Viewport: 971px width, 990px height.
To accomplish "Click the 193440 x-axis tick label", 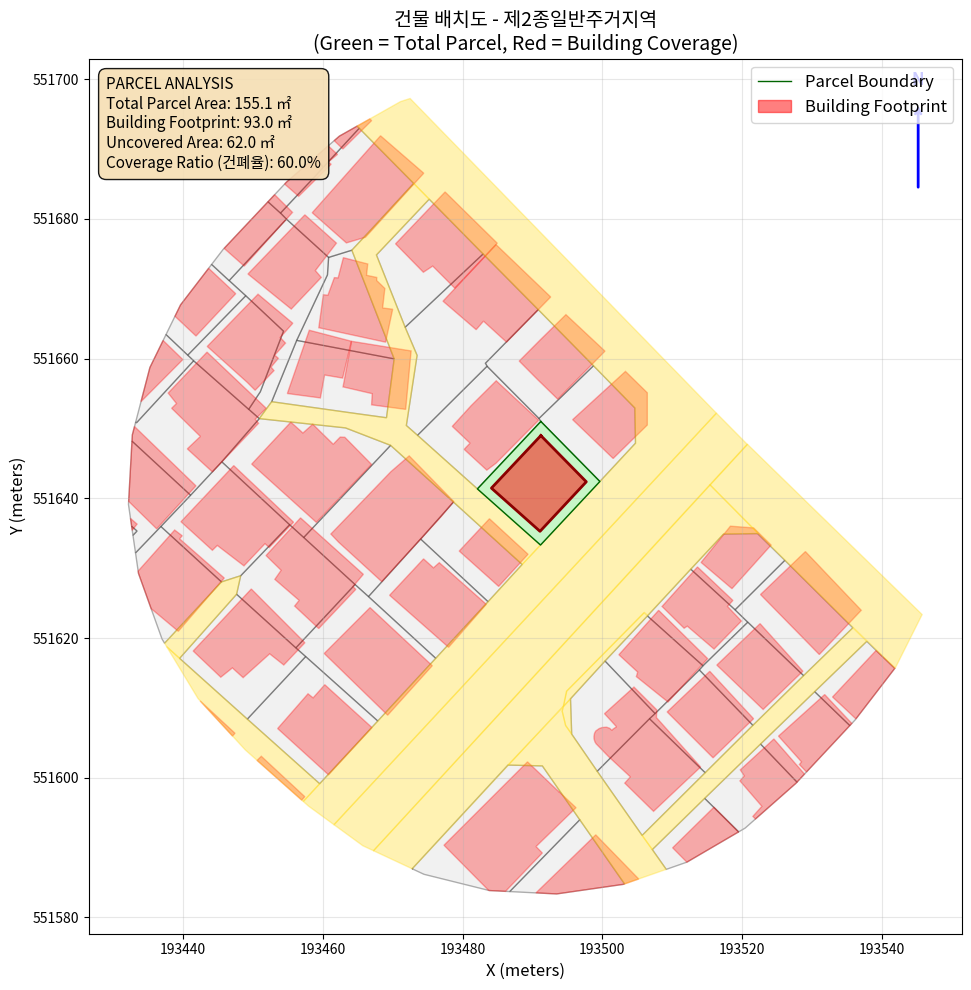I will click(183, 947).
